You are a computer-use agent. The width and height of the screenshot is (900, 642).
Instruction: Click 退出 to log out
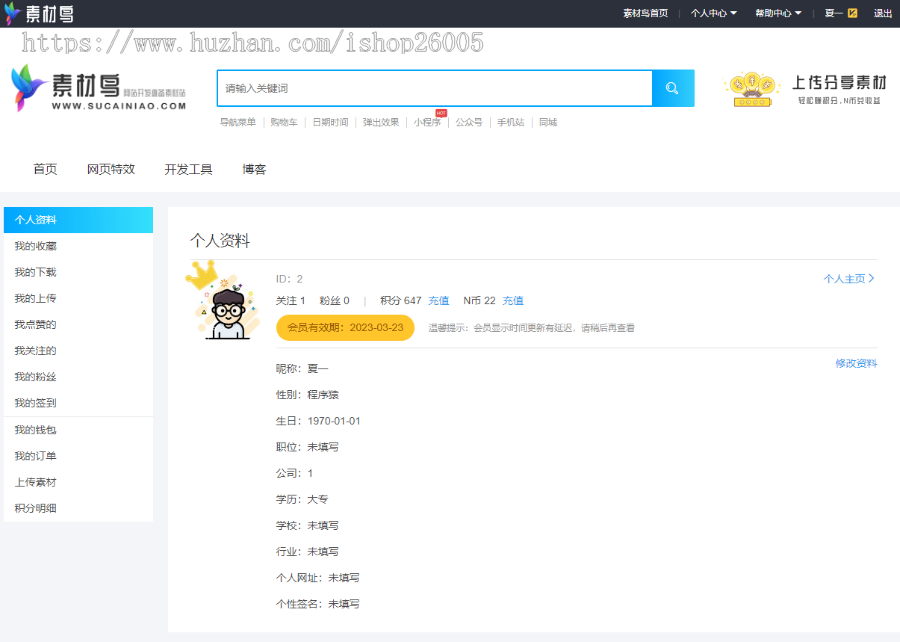(883, 13)
